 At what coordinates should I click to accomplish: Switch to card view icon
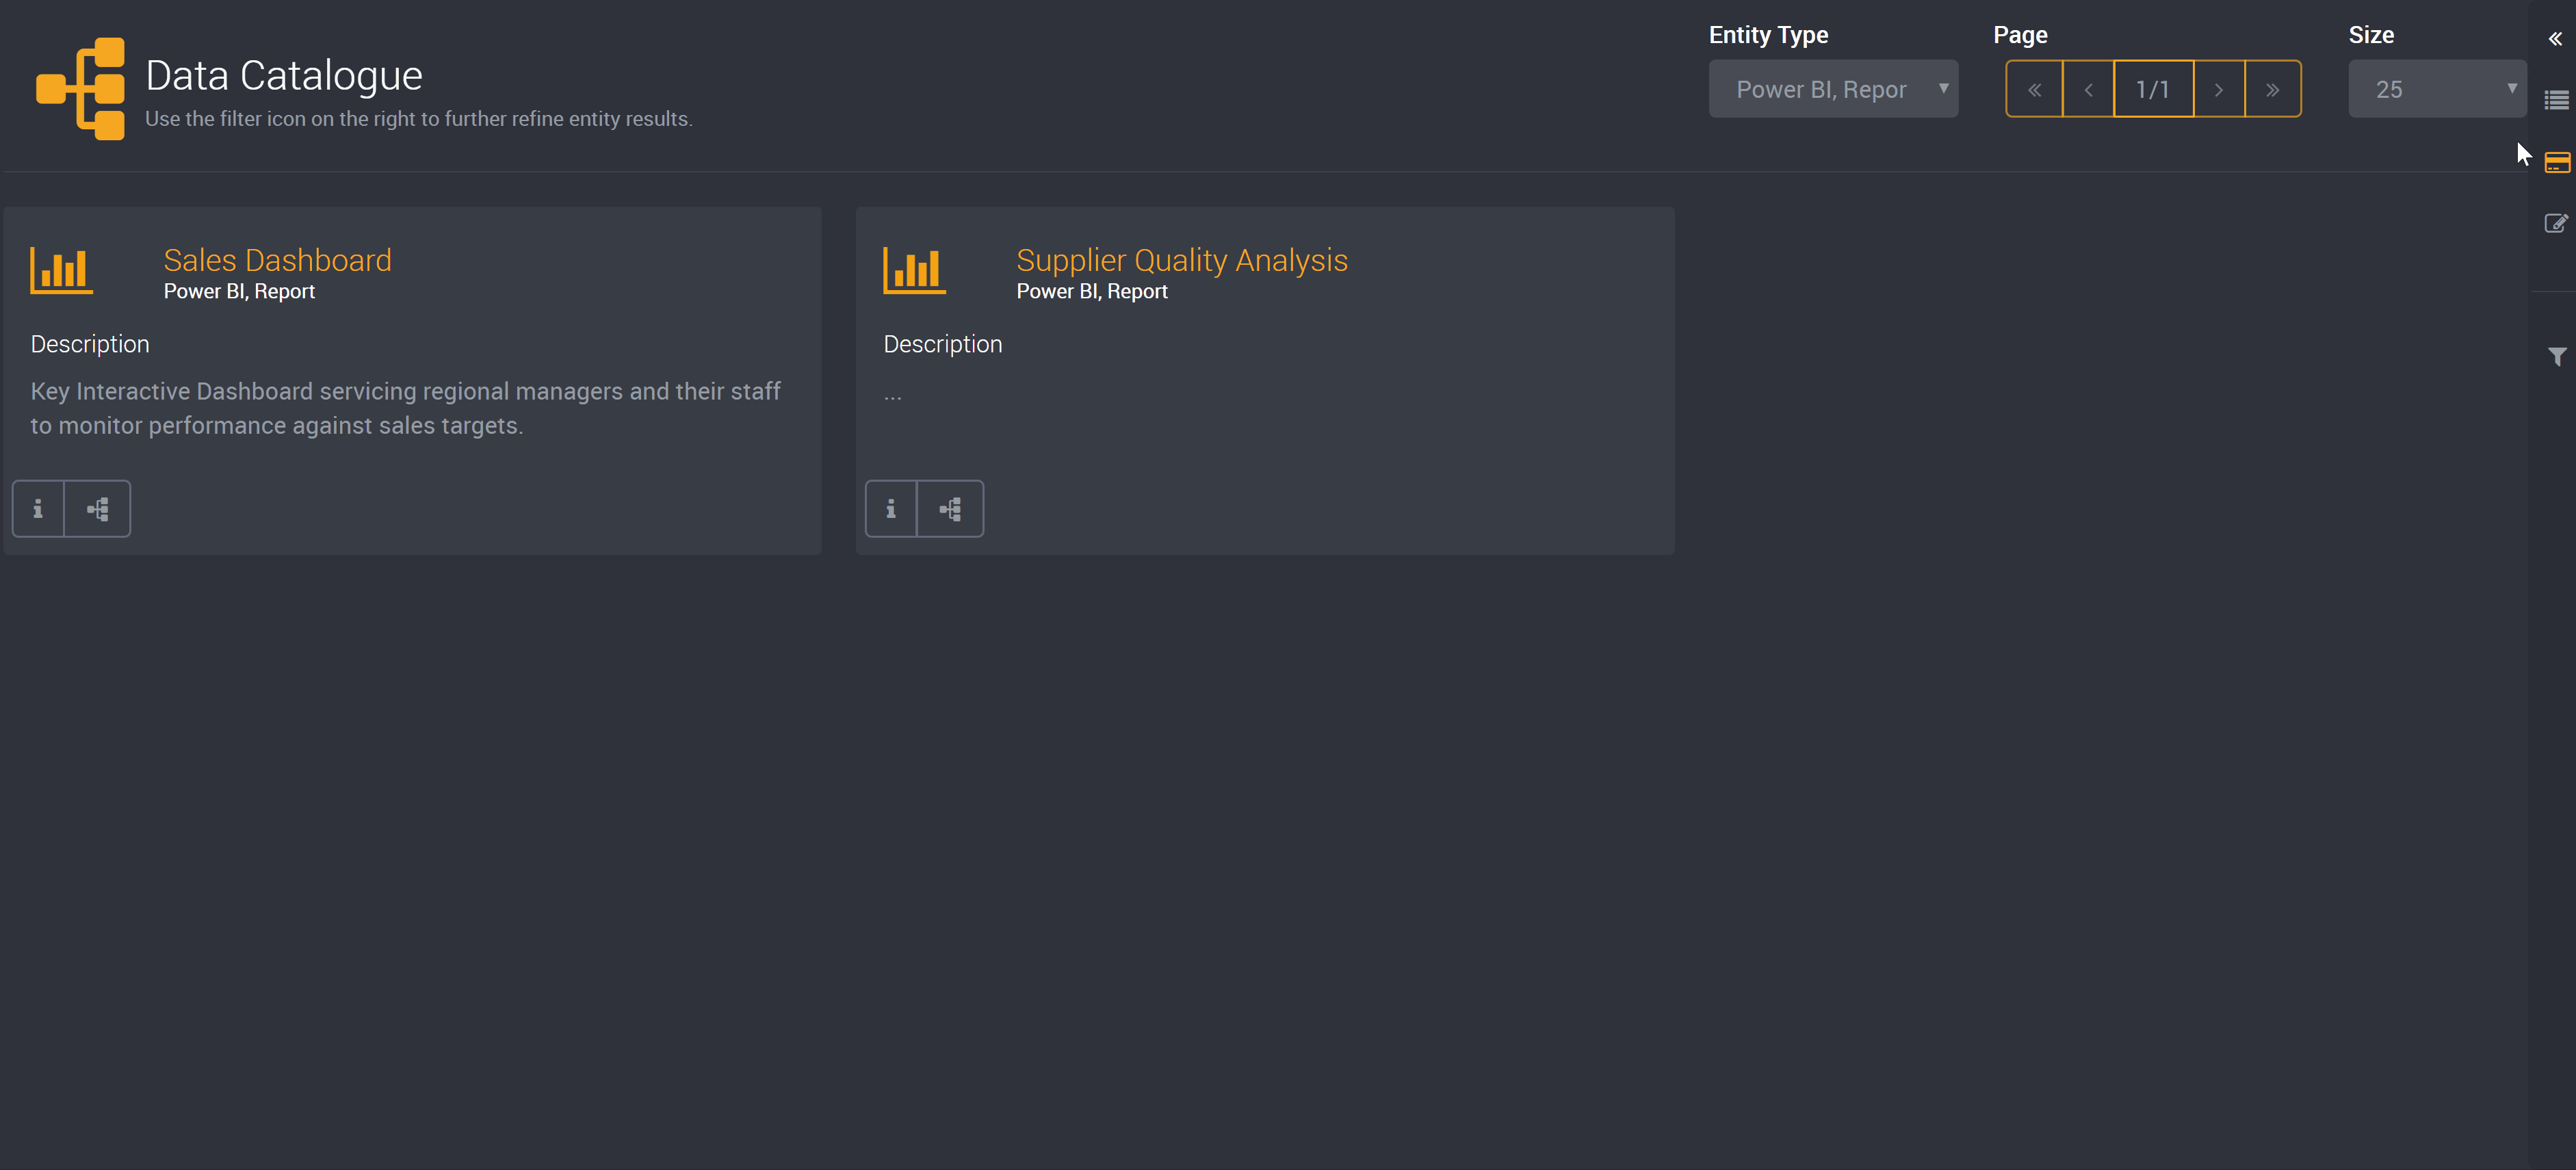coord(2557,163)
